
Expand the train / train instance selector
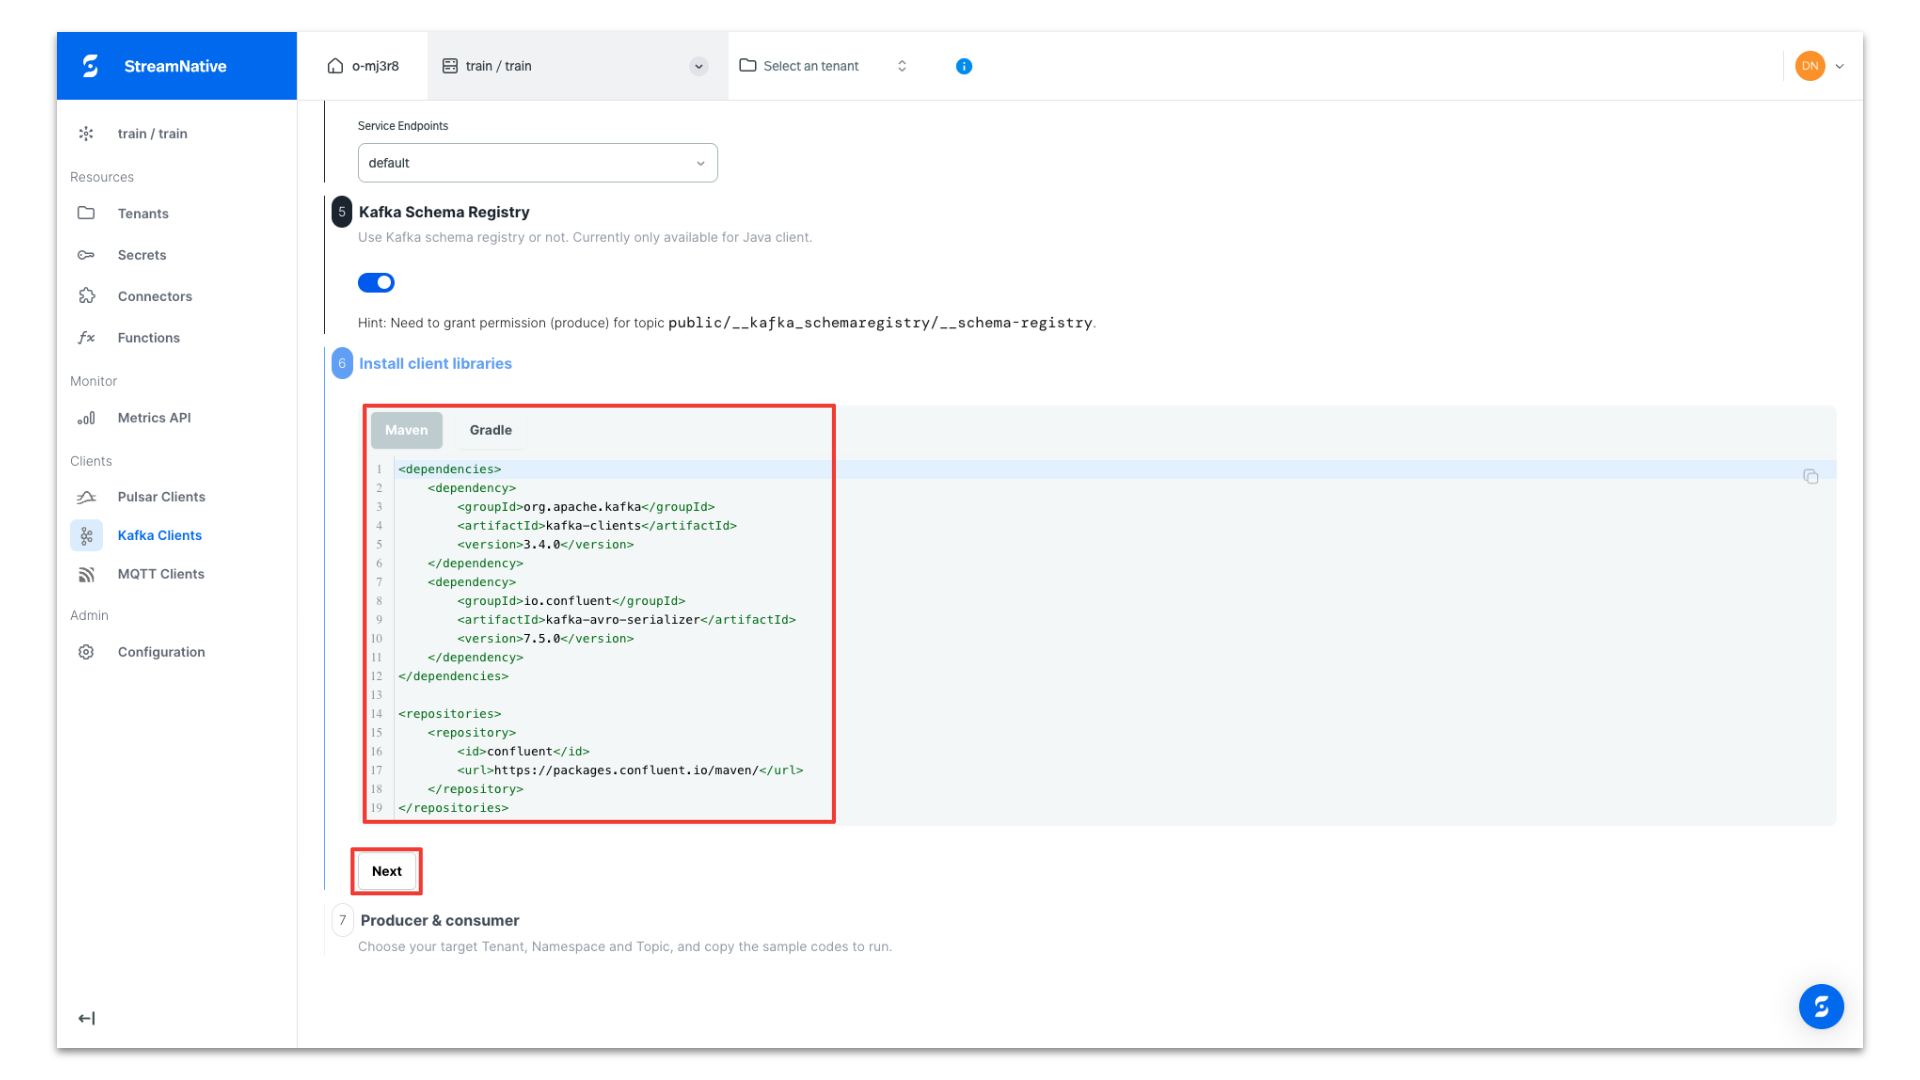tap(698, 66)
